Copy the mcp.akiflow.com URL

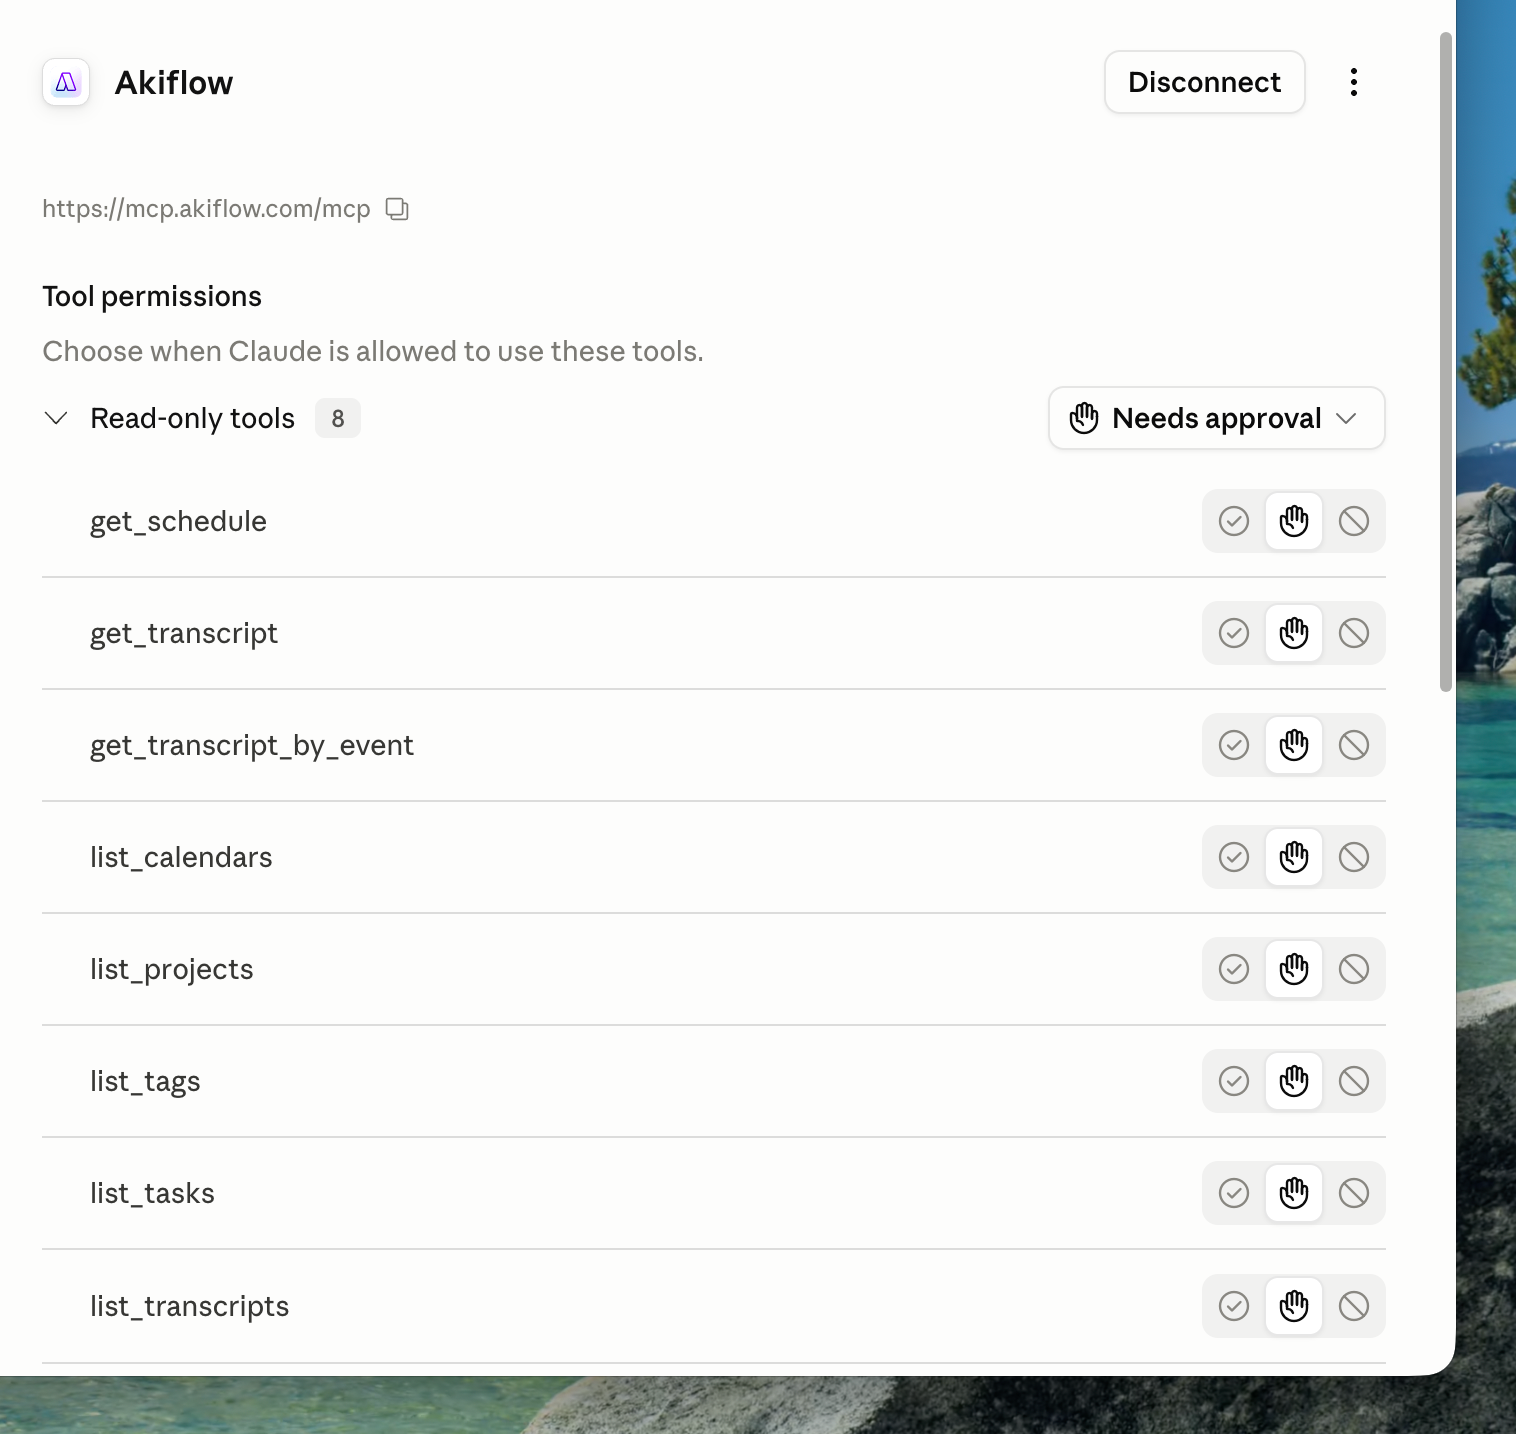[x=397, y=209]
